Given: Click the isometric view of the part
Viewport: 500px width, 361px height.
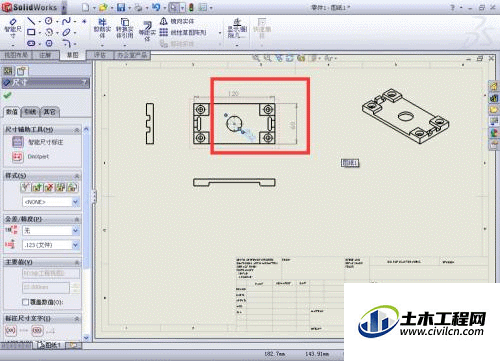Looking at the screenshot, I should (x=405, y=116).
